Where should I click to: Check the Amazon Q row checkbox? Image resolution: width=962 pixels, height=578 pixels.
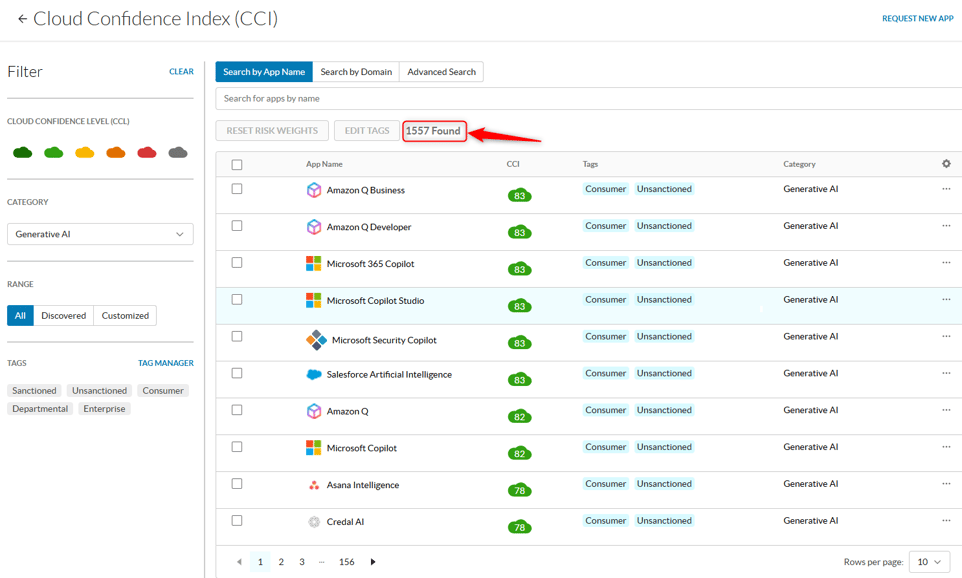237,410
